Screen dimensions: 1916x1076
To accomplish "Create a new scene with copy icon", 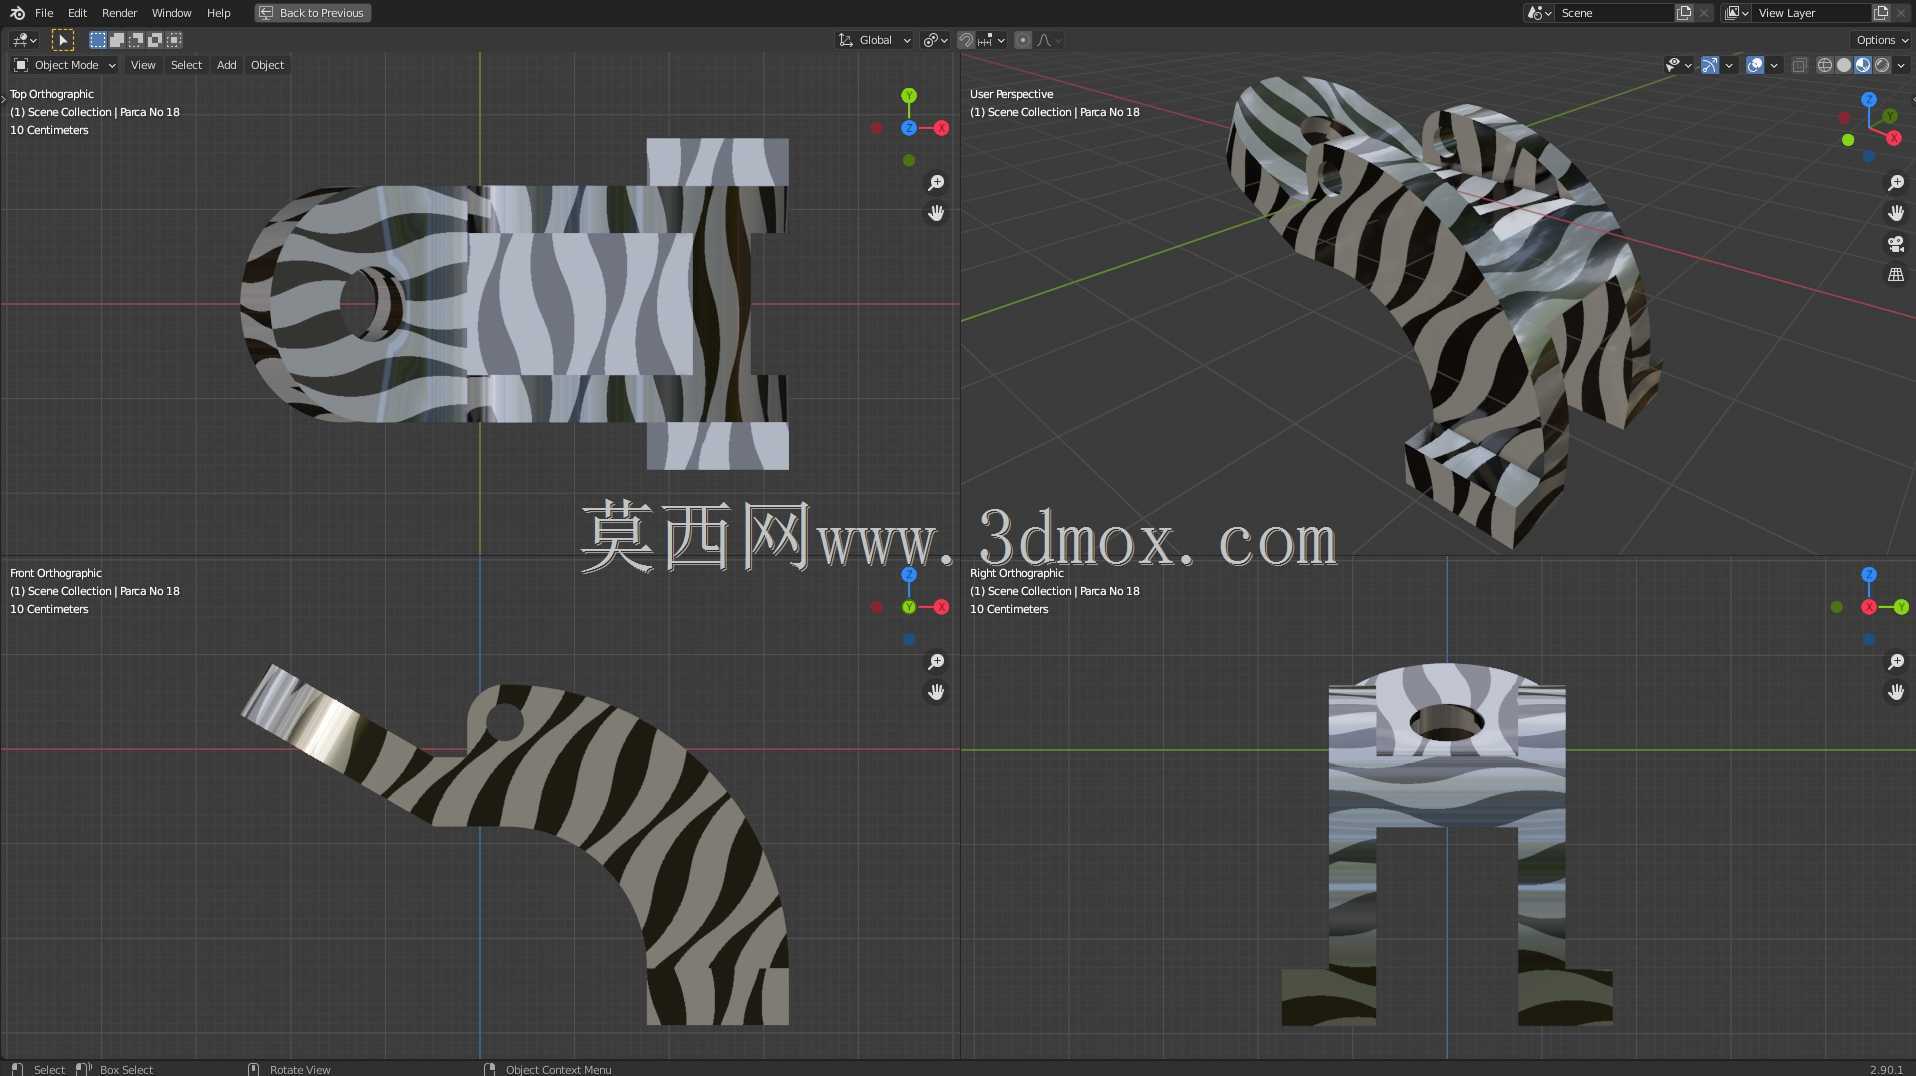I will pos(1684,13).
